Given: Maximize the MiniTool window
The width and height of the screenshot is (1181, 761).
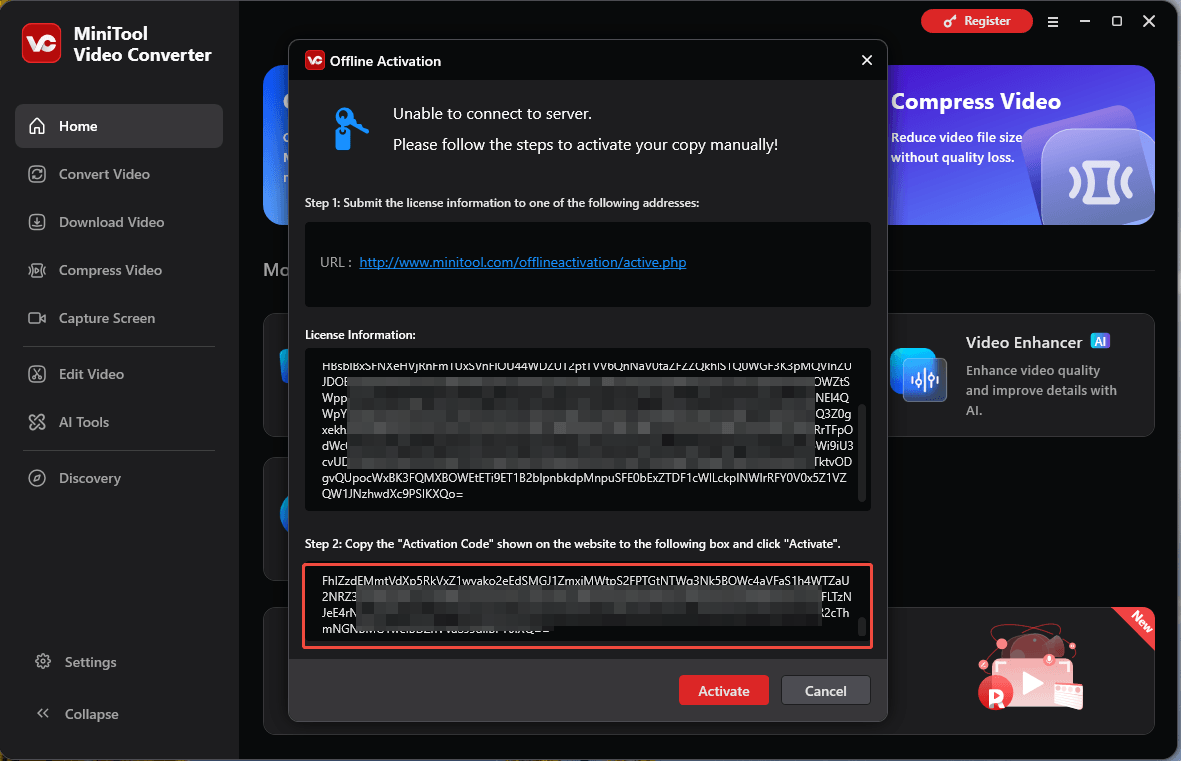Looking at the screenshot, I should pyautogui.click(x=1117, y=21).
